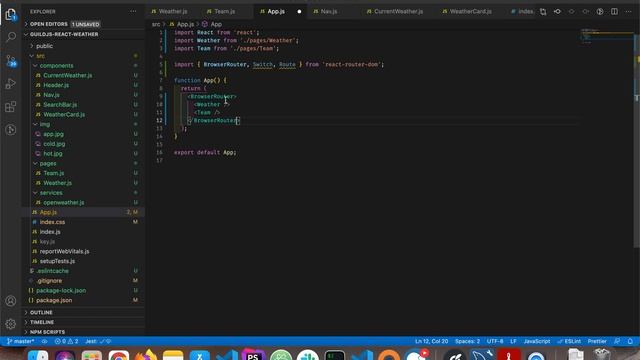Screen dimensions: 640x360
Task: Collapse the img folder
Action: point(83,124)
